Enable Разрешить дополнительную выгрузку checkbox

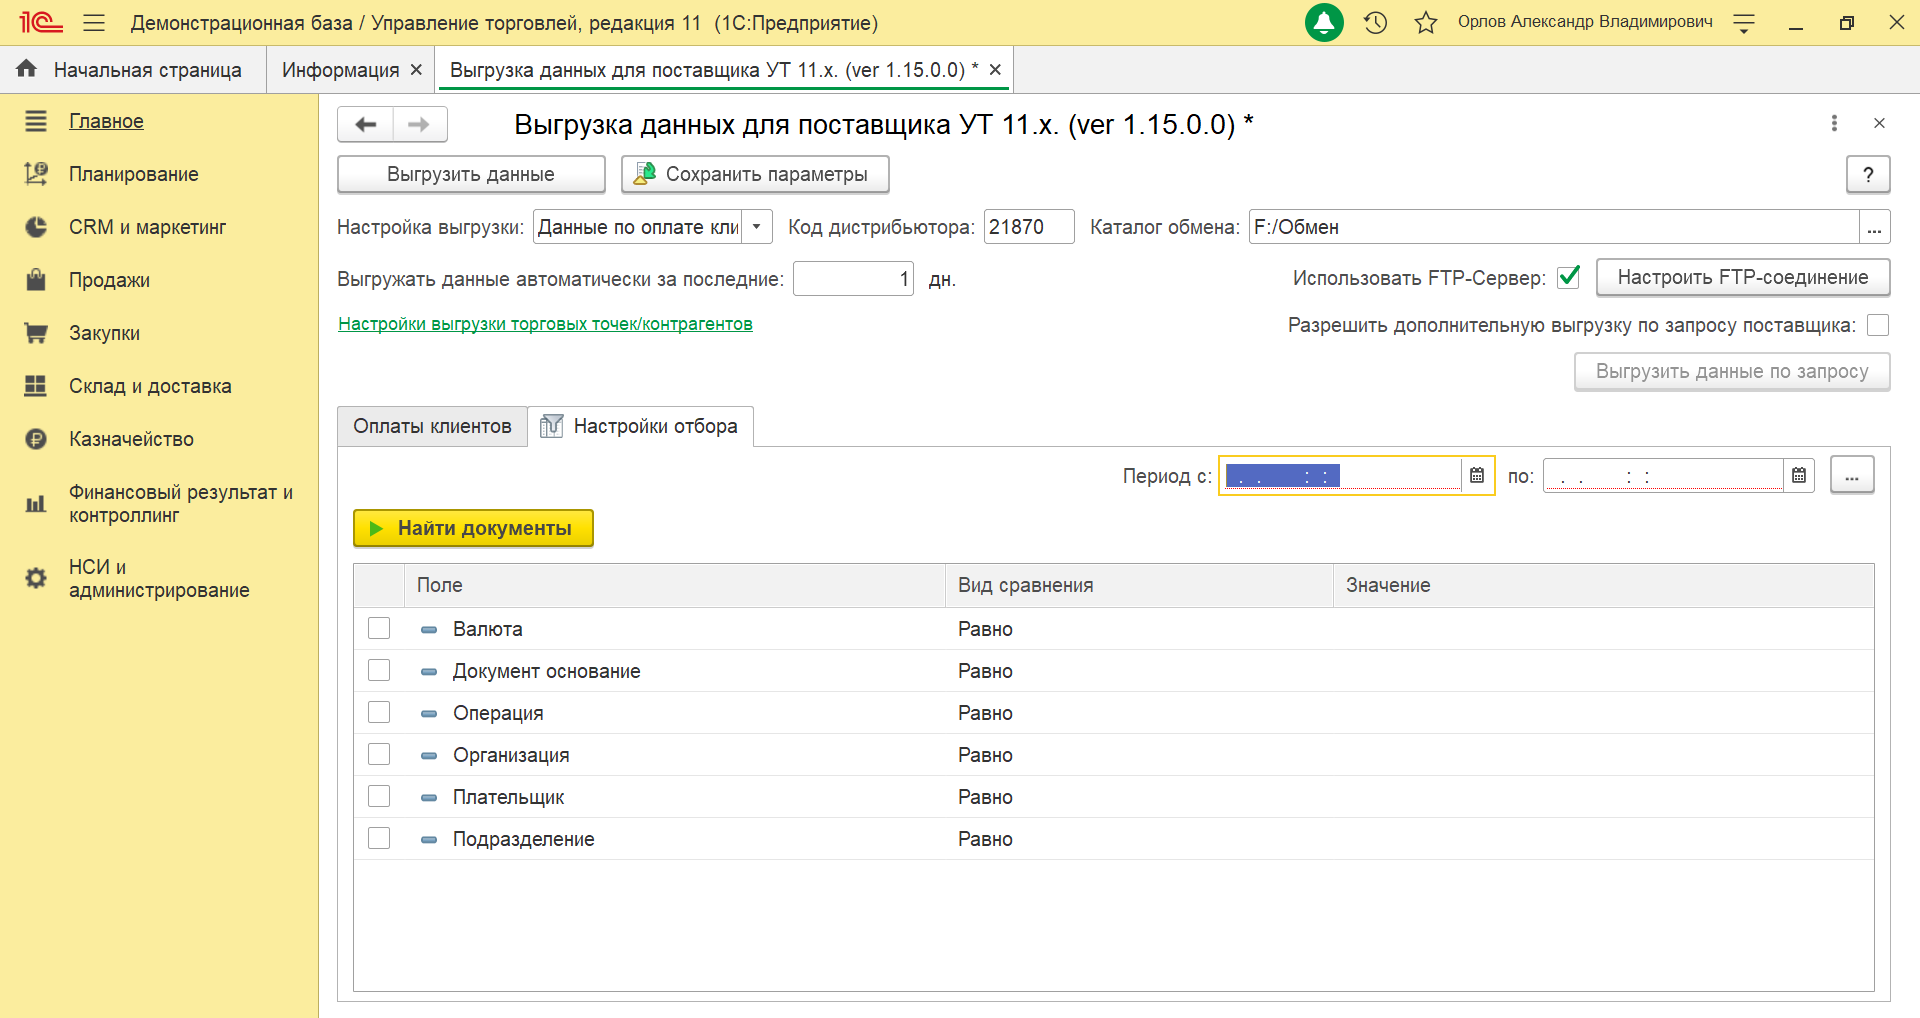tap(1878, 325)
